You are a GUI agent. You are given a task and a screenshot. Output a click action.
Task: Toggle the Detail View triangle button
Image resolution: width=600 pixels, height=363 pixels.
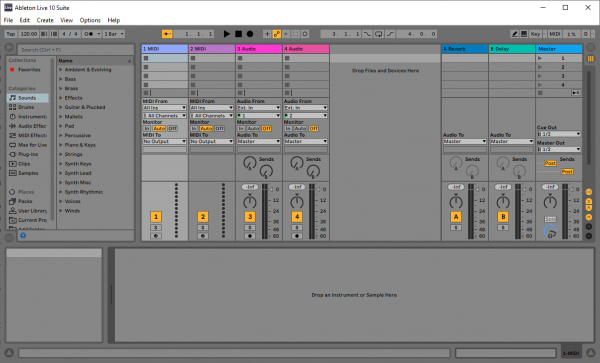coord(591,353)
